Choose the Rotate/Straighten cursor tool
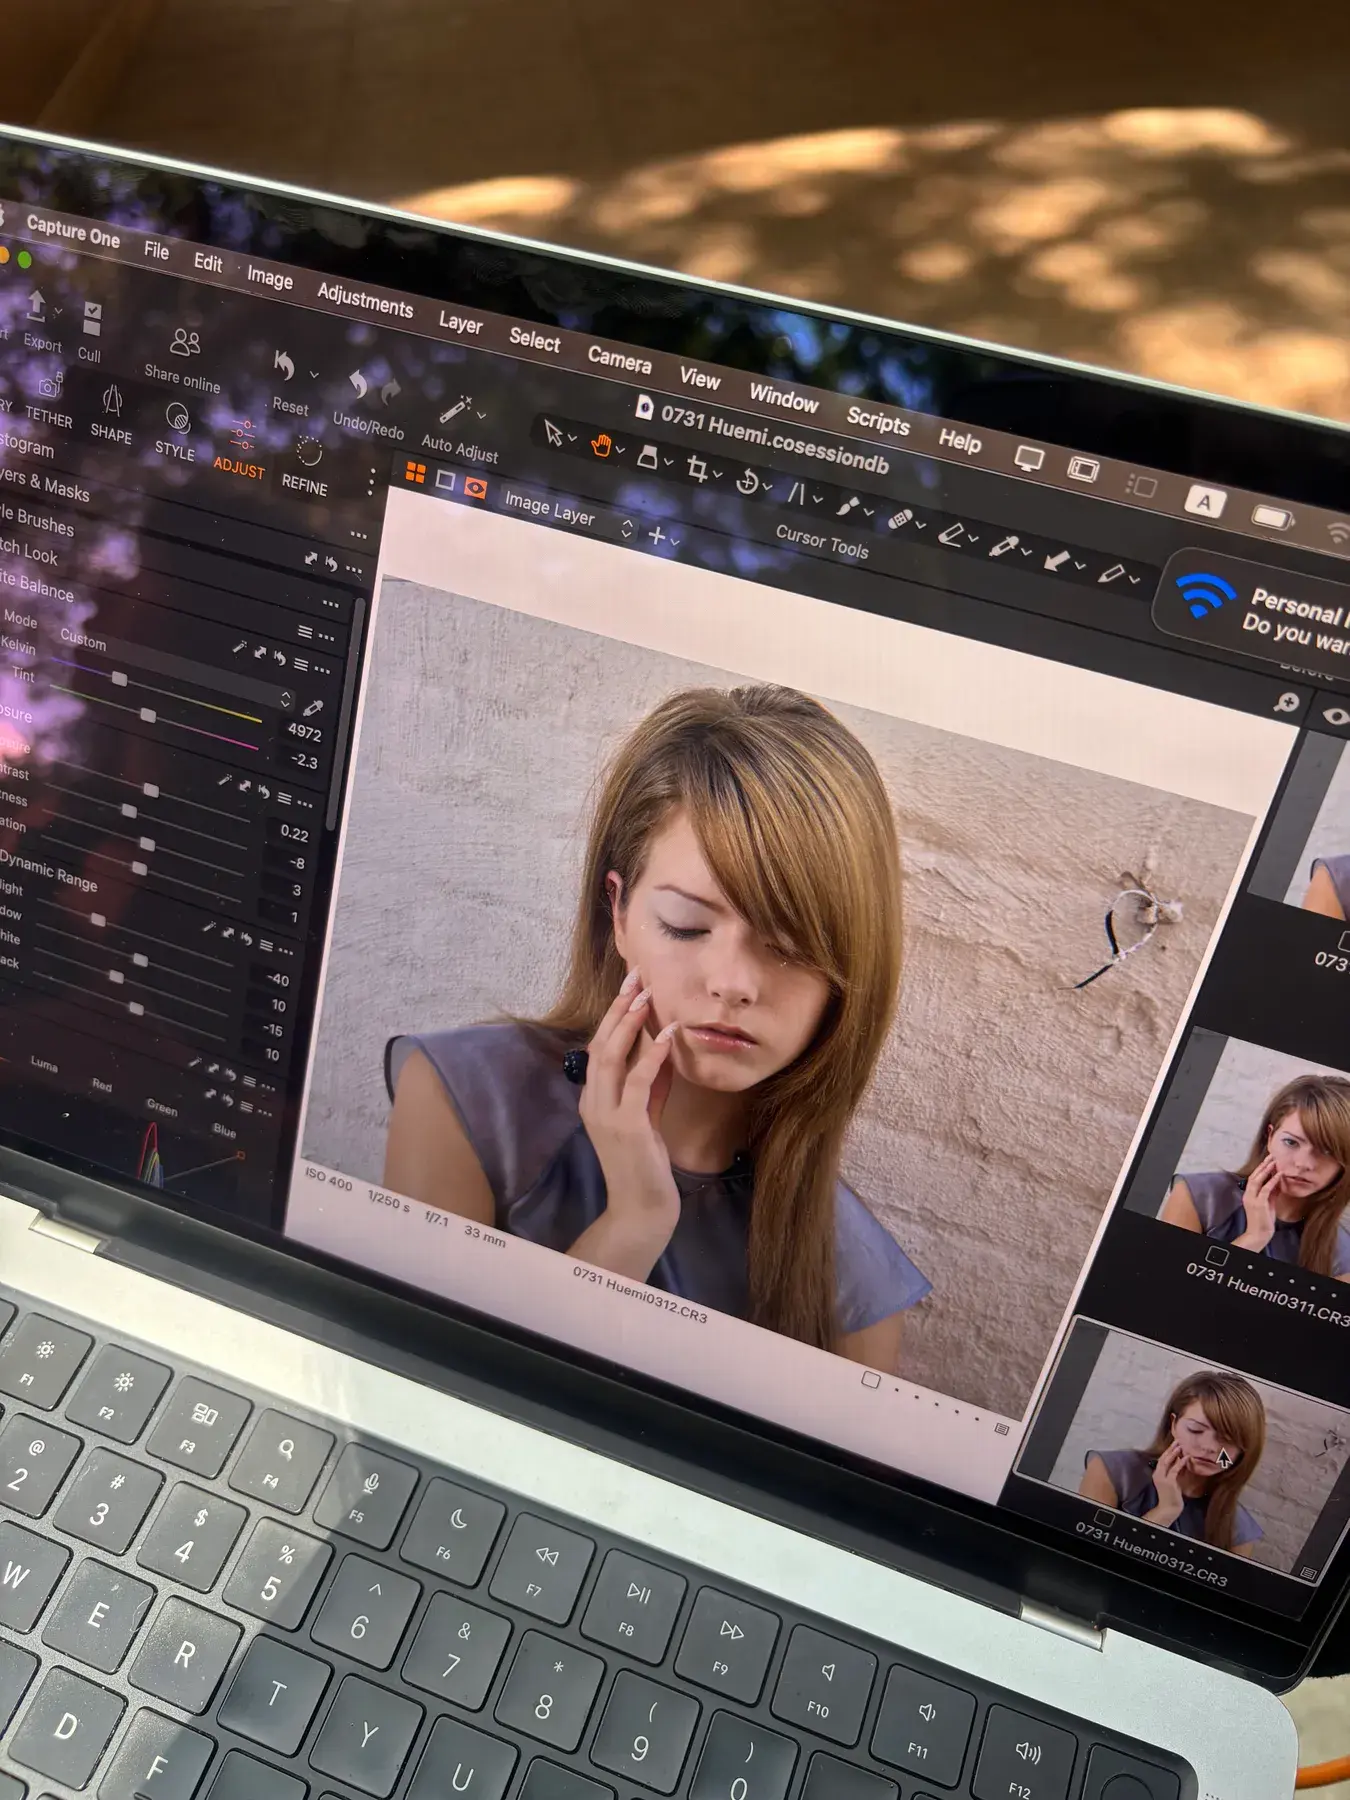Image resolution: width=1350 pixels, height=1800 pixels. 747,481
